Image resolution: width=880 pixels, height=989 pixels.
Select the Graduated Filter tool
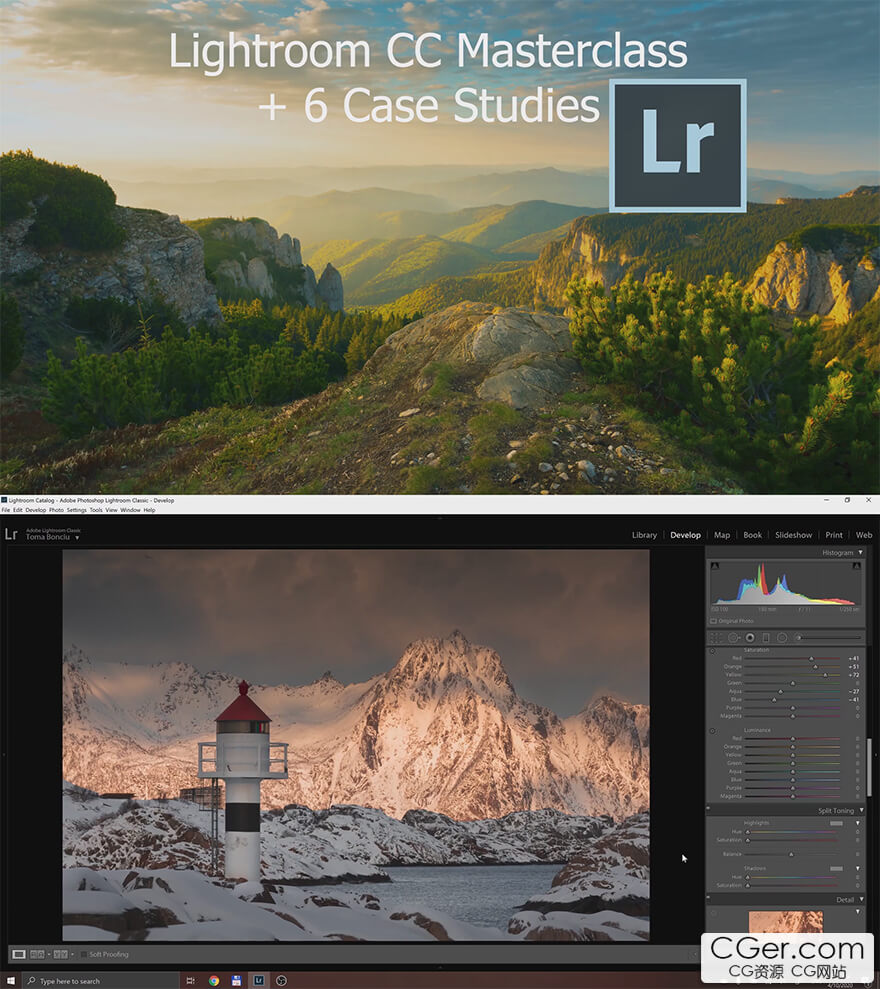coord(766,638)
